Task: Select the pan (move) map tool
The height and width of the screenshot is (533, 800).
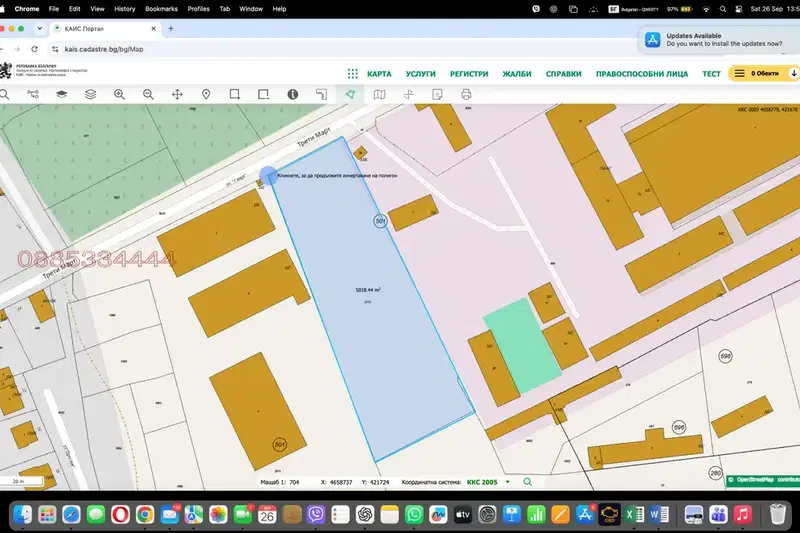Action: coord(177,94)
